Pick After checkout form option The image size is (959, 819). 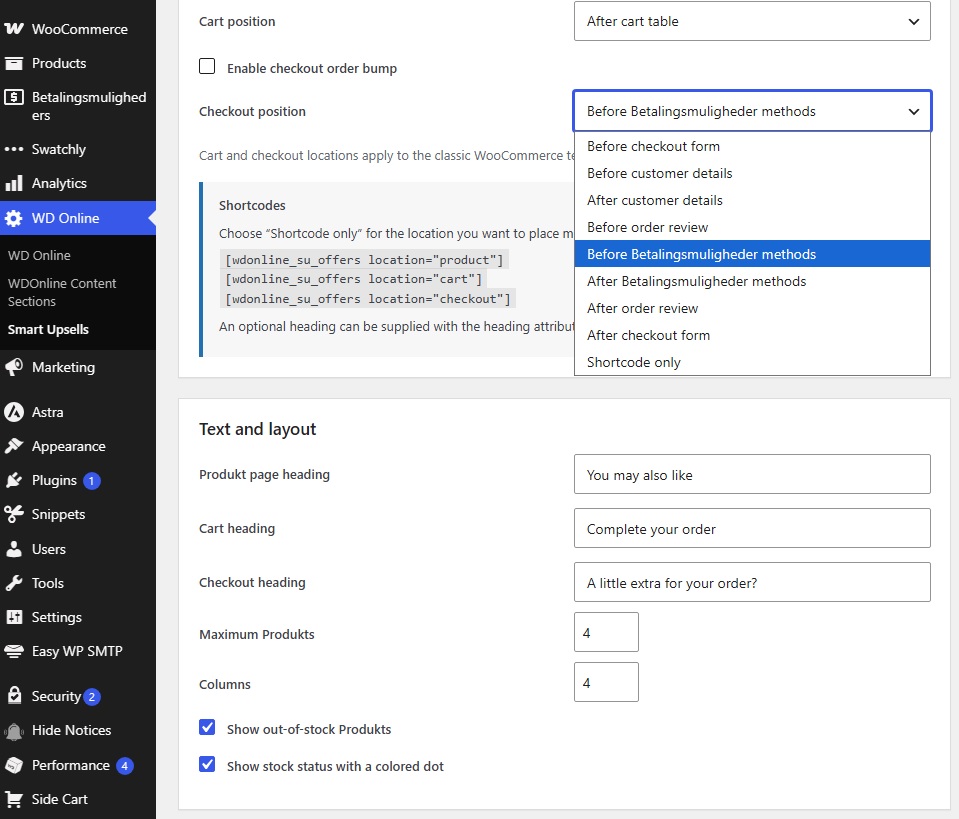pos(752,335)
